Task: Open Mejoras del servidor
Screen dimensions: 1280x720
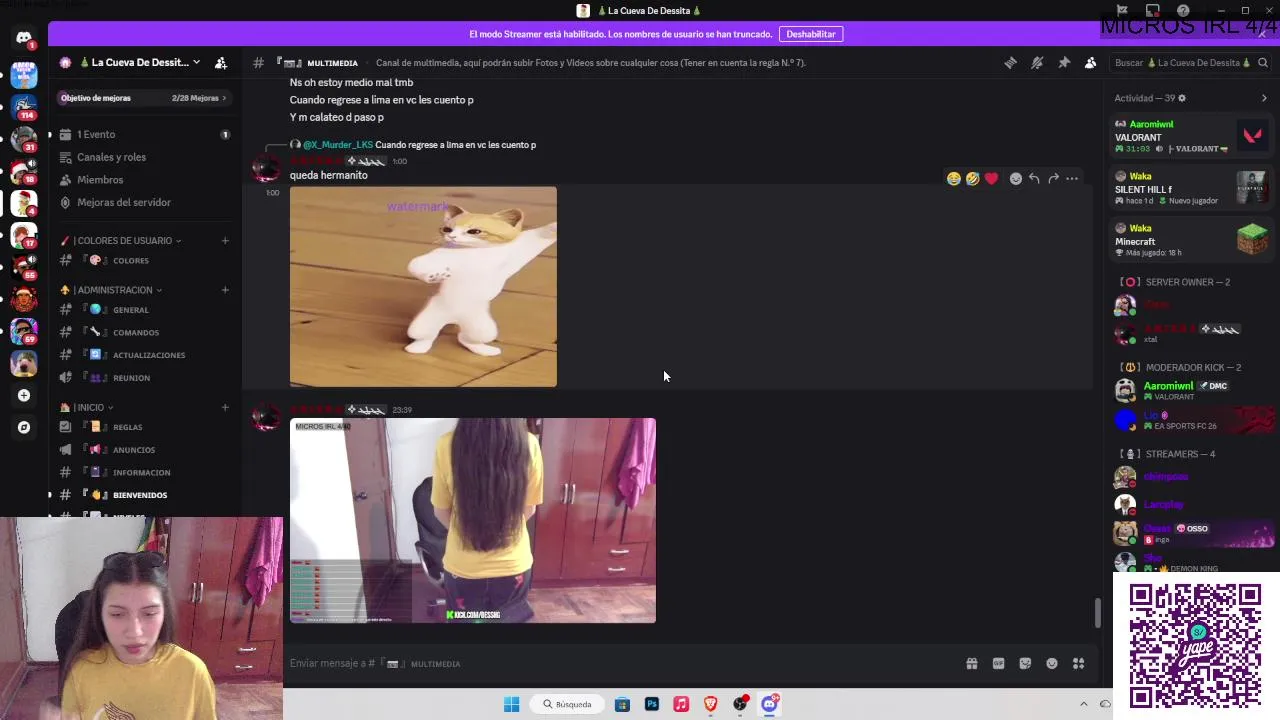Action: click(145, 202)
